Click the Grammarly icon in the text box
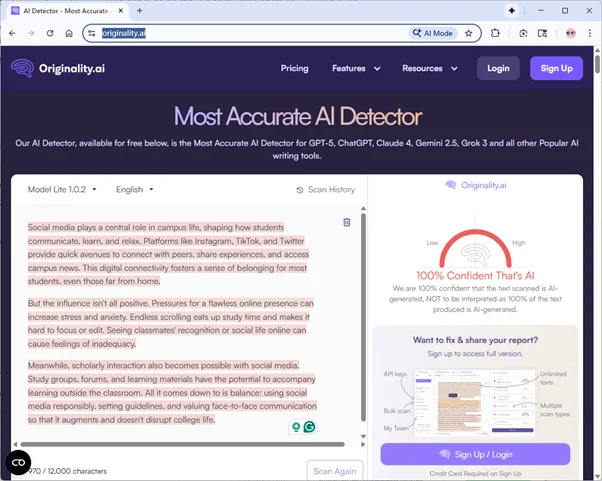 coord(310,426)
